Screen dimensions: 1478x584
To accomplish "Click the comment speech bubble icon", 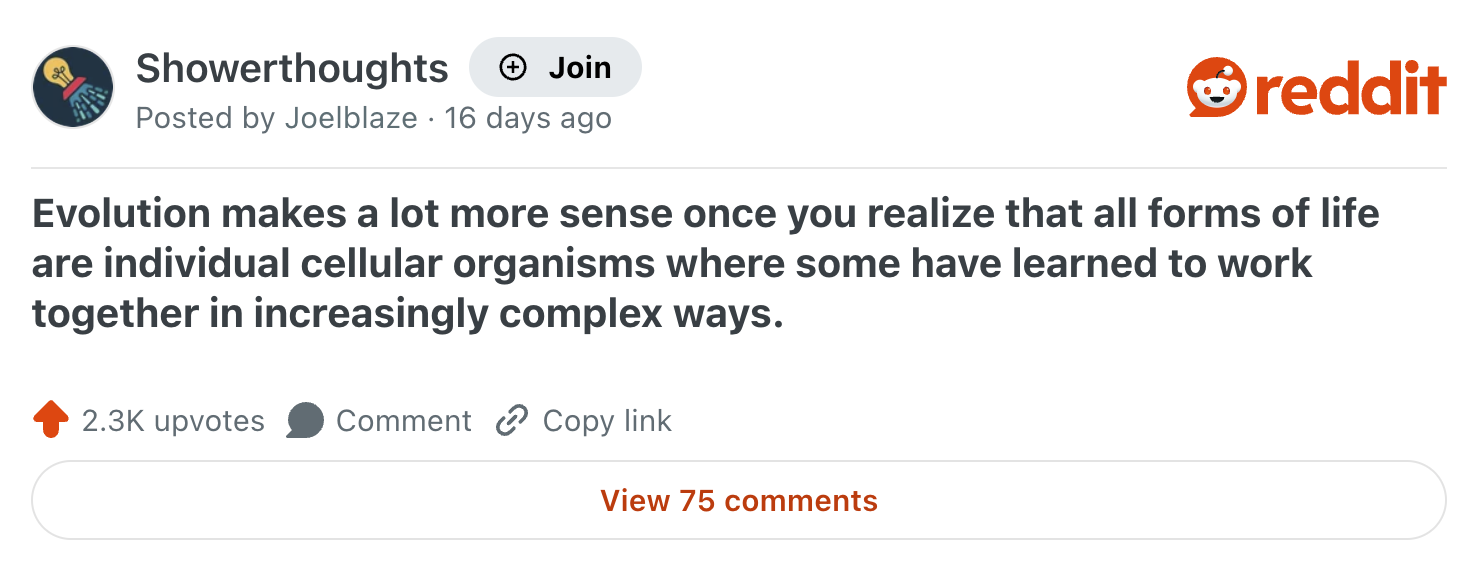I will [305, 421].
